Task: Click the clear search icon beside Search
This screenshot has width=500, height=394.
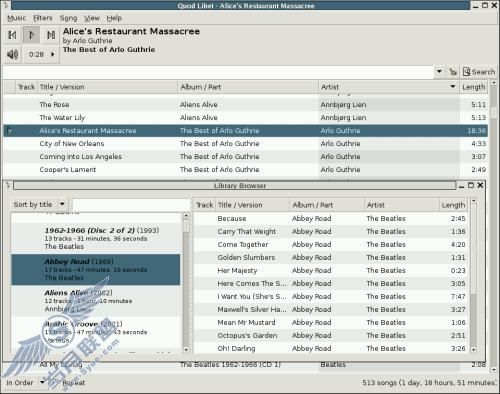Action: [453, 71]
